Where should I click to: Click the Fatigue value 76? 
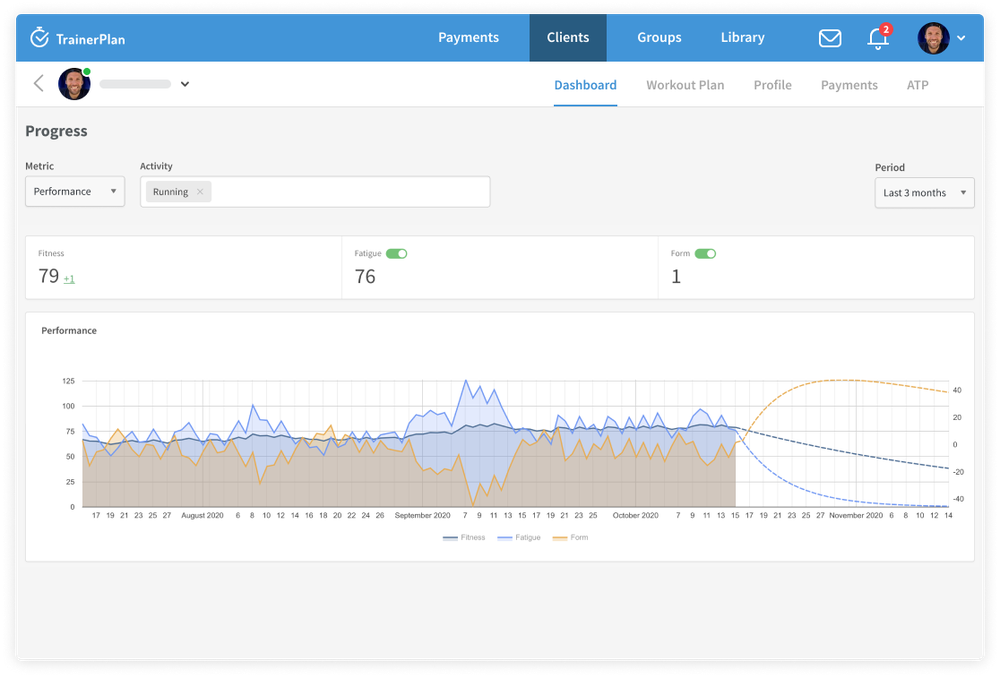(365, 277)
